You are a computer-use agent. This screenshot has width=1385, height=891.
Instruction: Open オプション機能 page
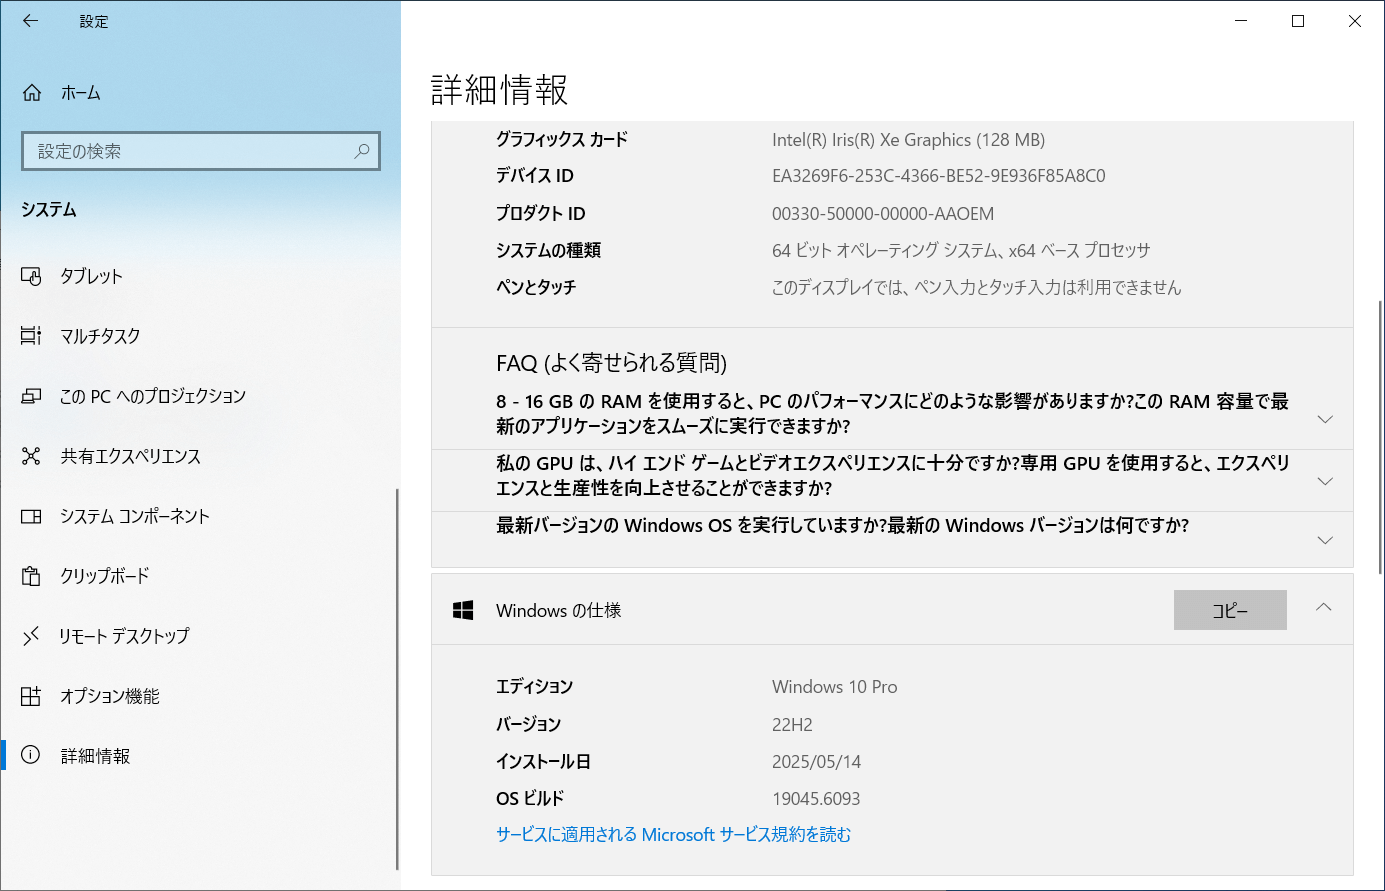[198, 696]
